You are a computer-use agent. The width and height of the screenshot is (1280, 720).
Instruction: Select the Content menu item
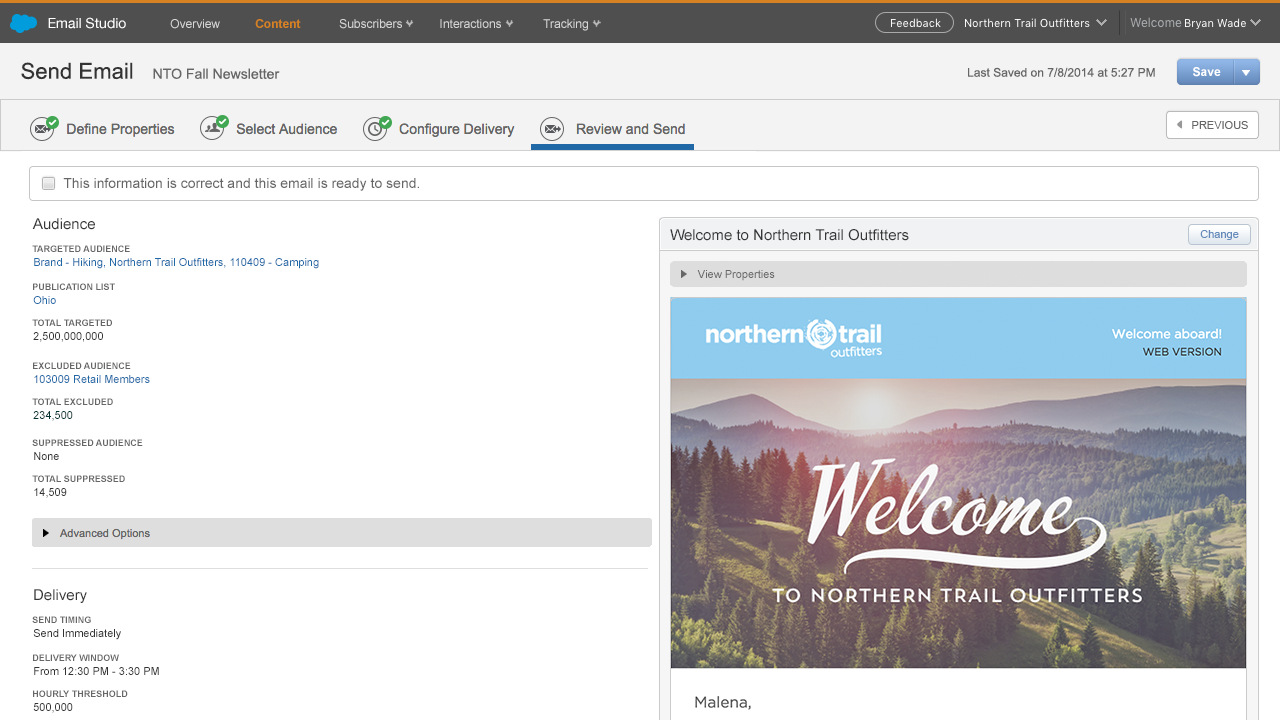(278, 23)
